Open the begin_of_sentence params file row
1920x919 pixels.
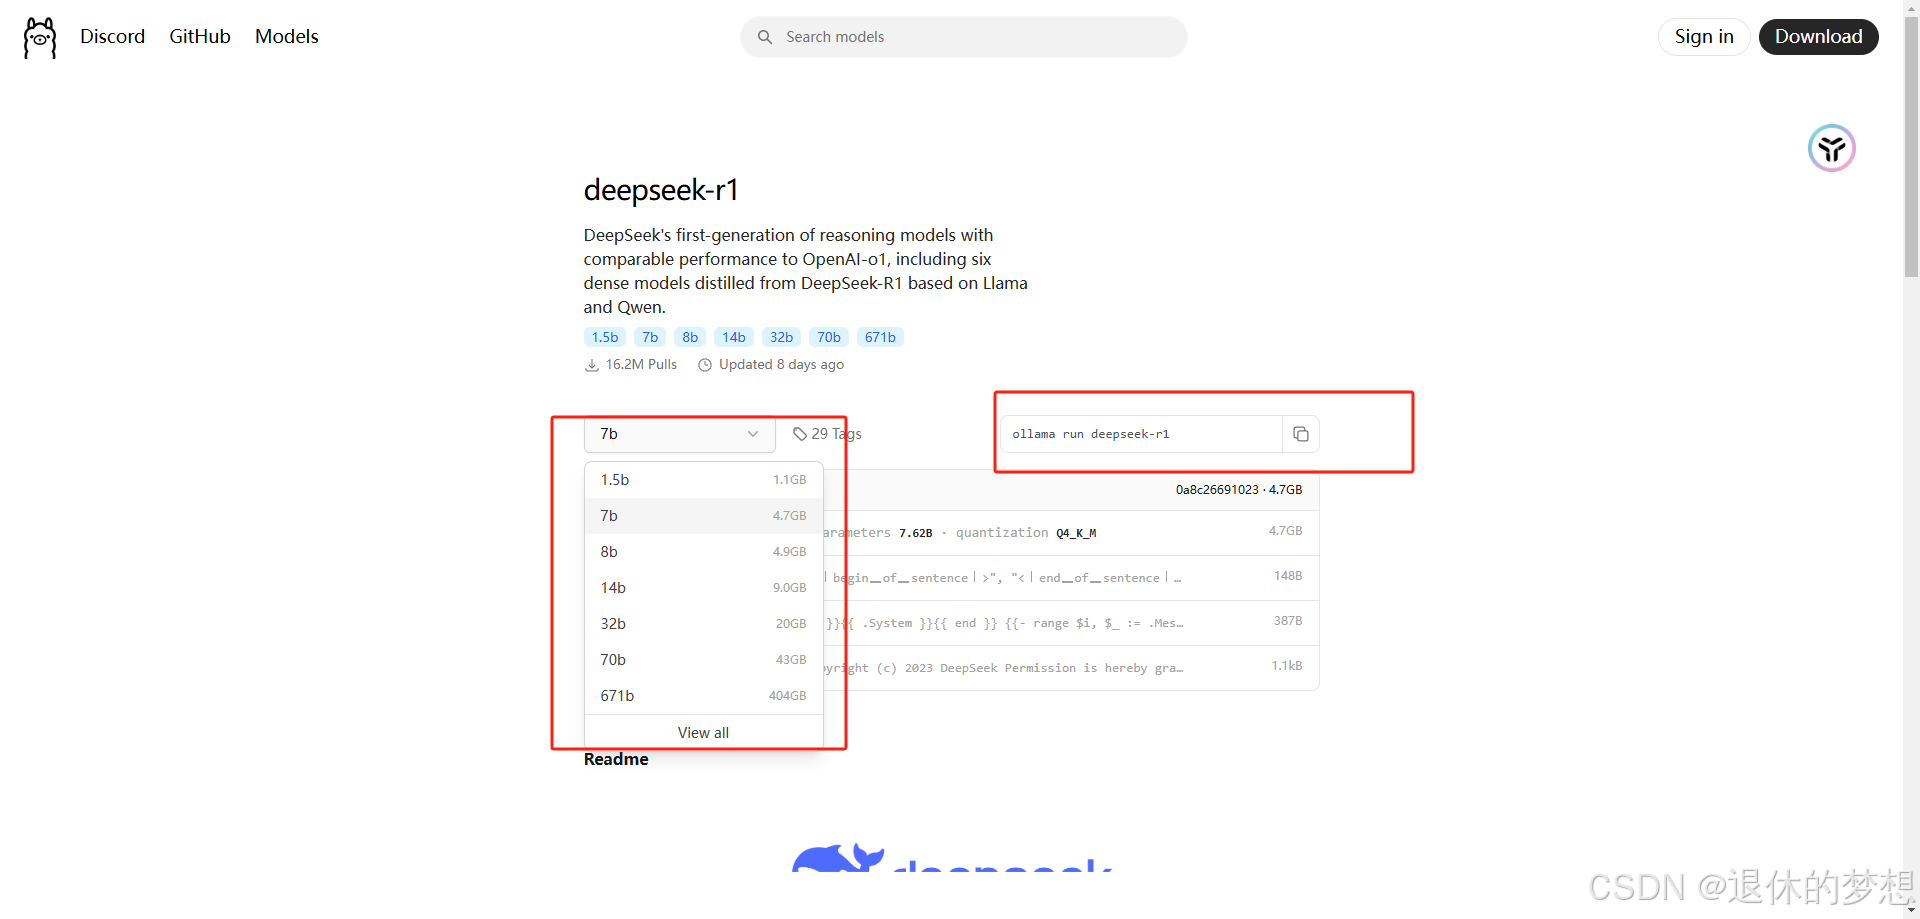click(x=1071, y=578)
